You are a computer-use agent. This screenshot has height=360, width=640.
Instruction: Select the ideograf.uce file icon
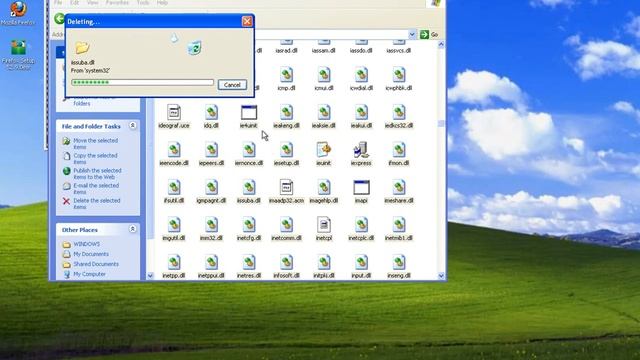click(x=174, y=112)
